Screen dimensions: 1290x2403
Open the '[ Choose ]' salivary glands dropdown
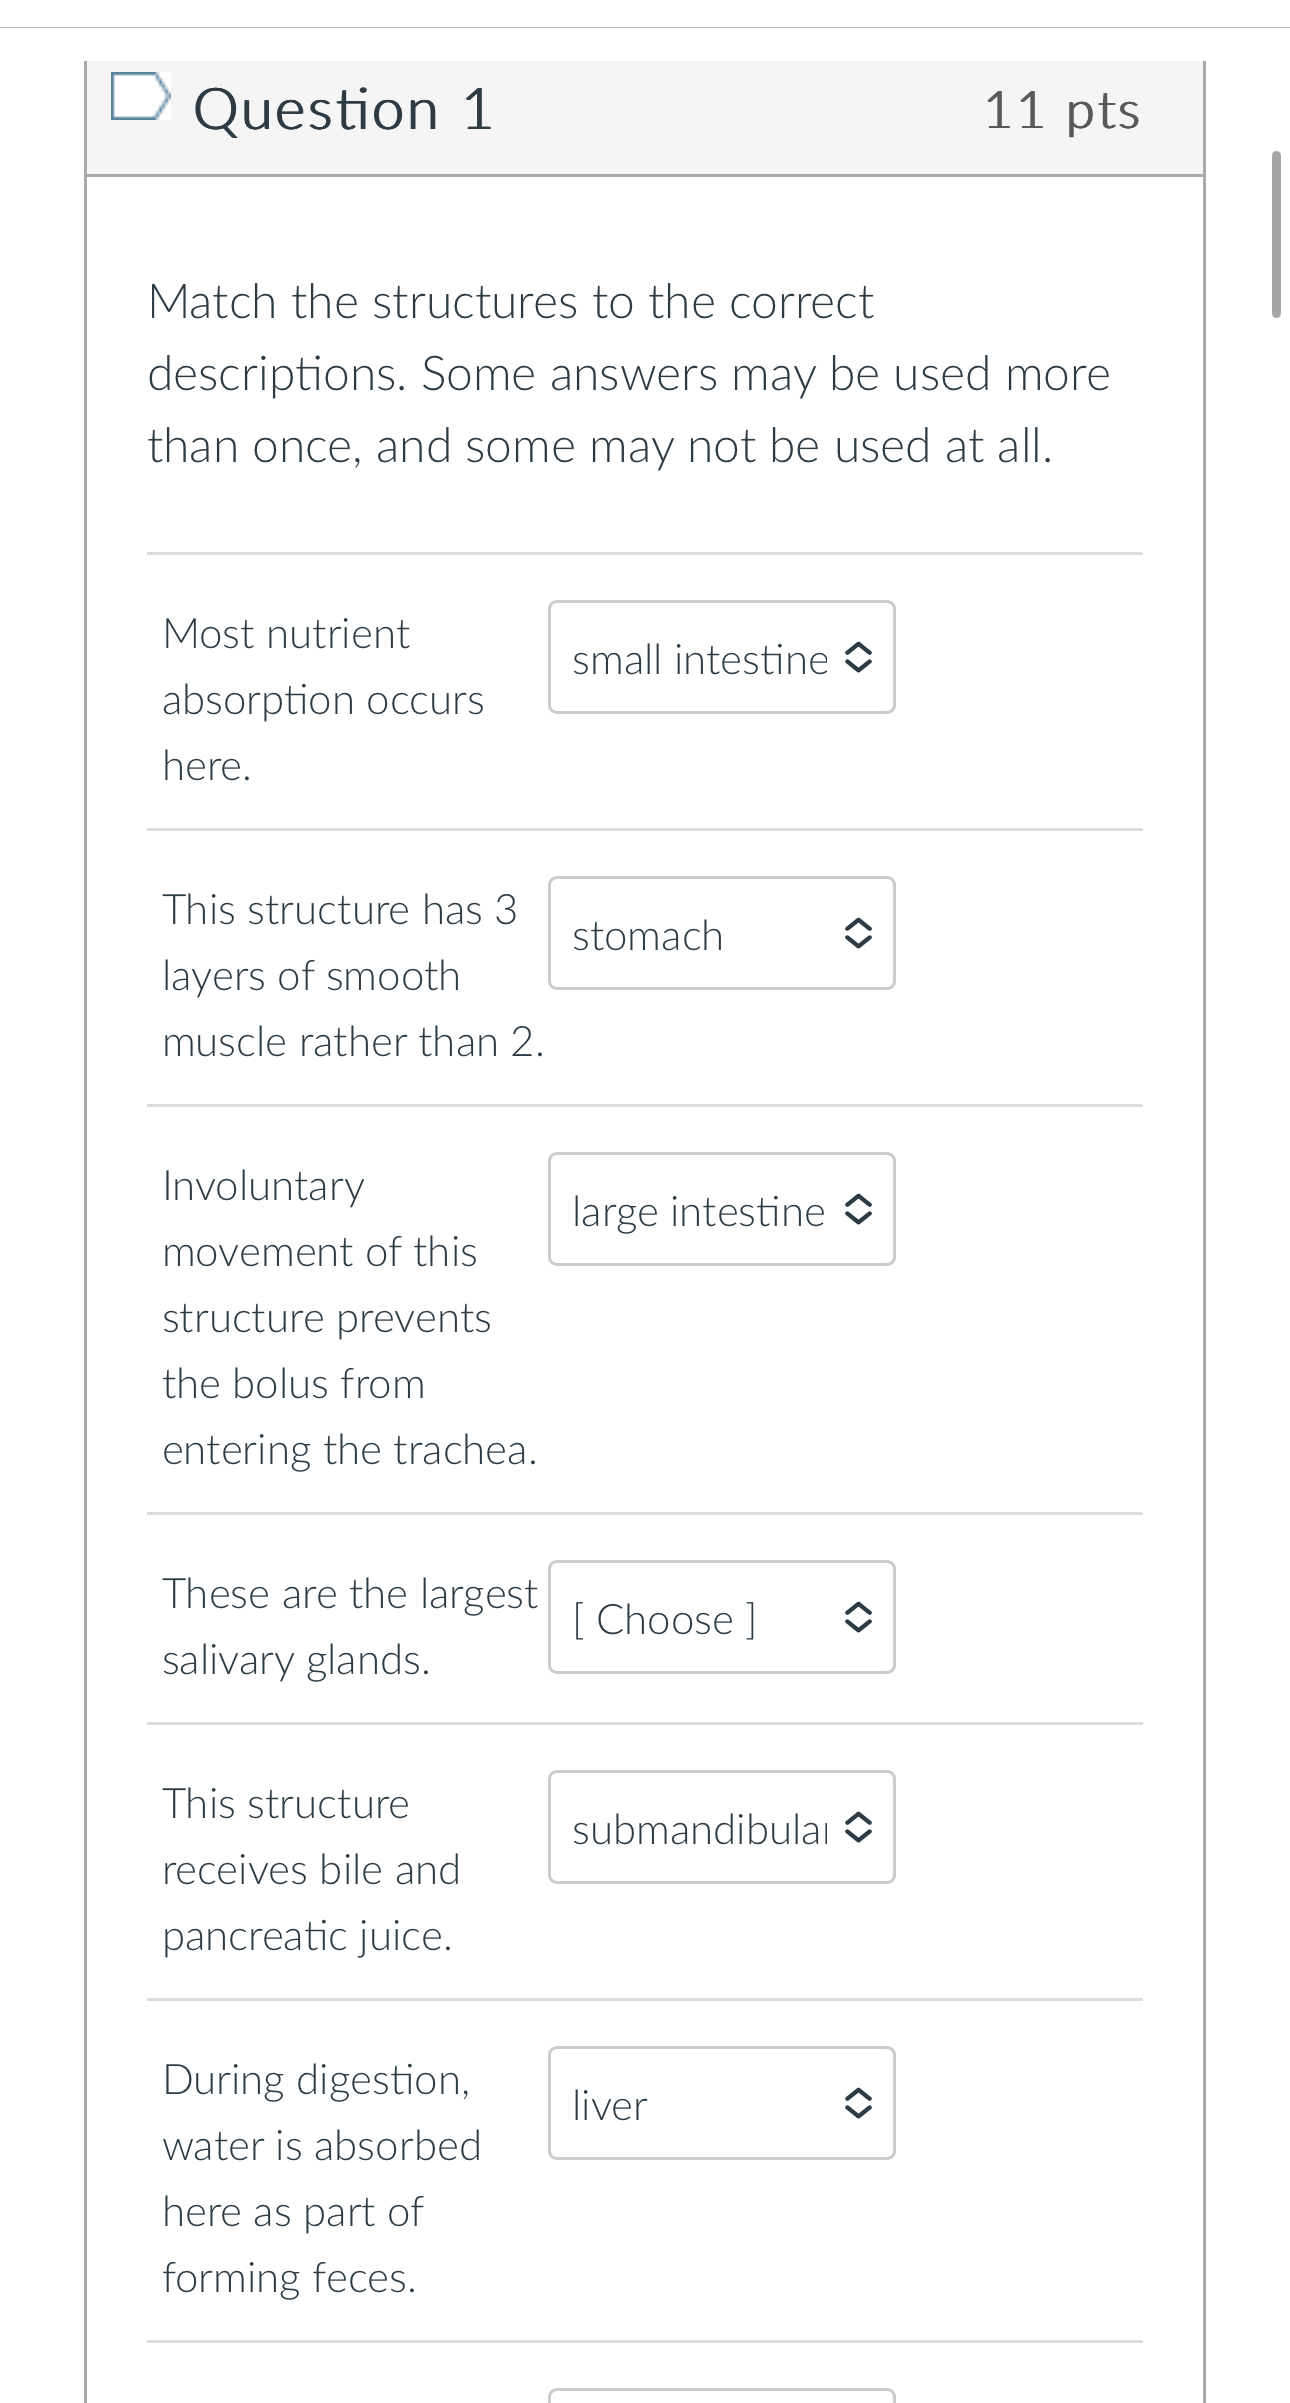click(720, 1618)
